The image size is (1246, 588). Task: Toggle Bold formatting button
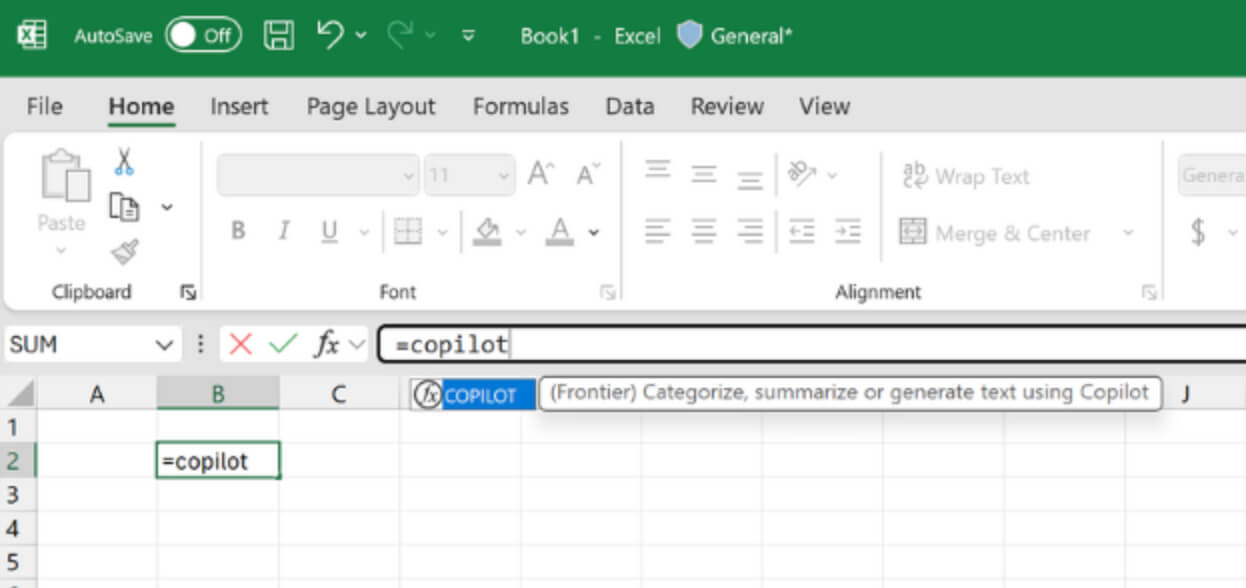point(238,232)
